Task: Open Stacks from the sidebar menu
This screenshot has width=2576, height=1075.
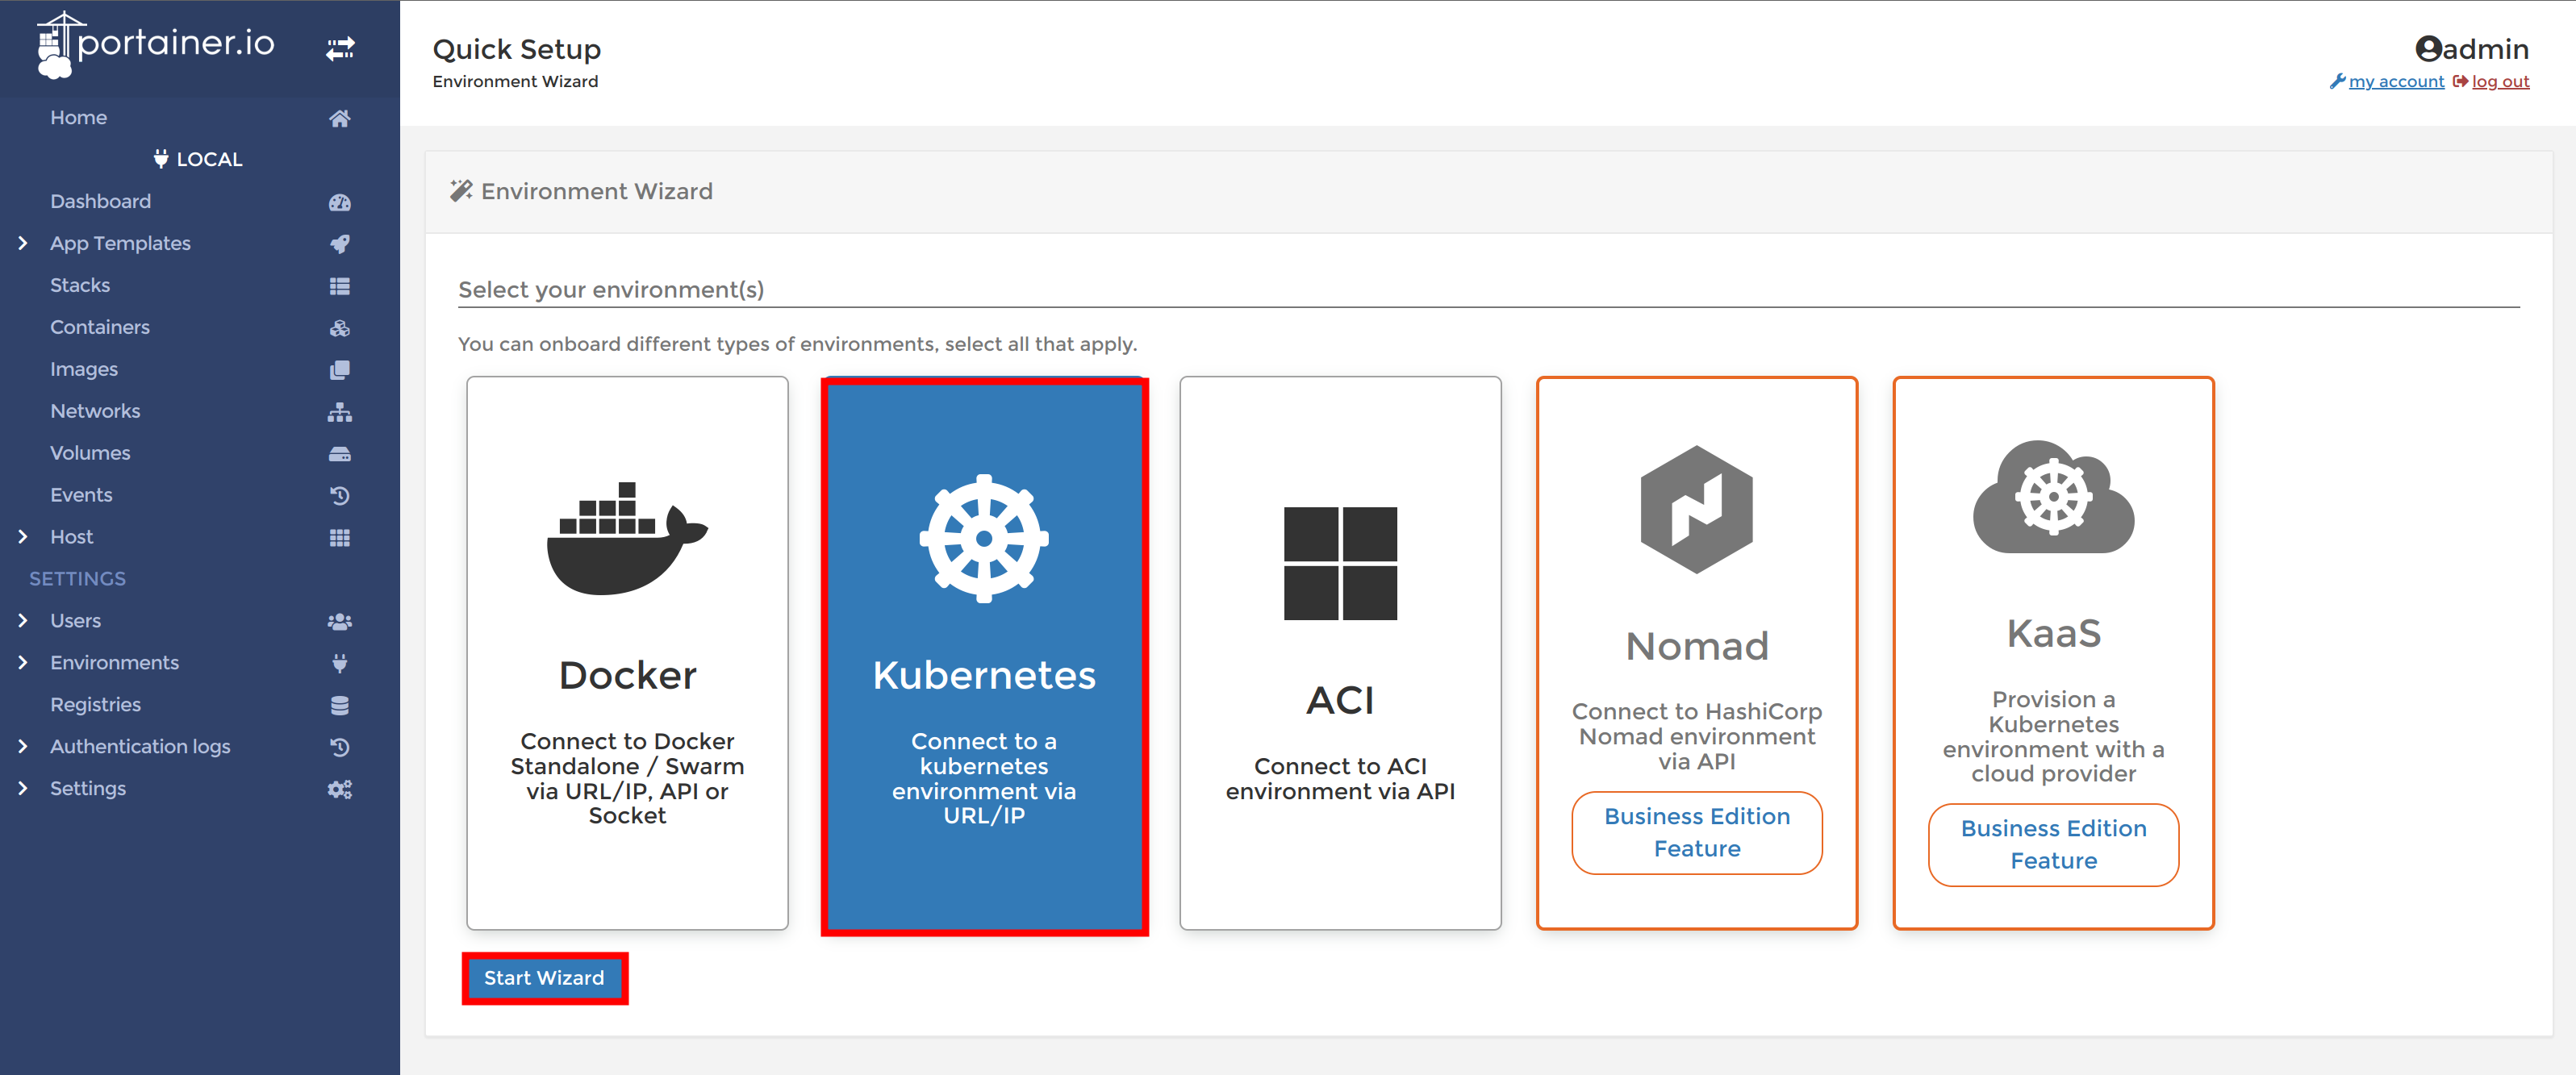Action: click(80, 285)
